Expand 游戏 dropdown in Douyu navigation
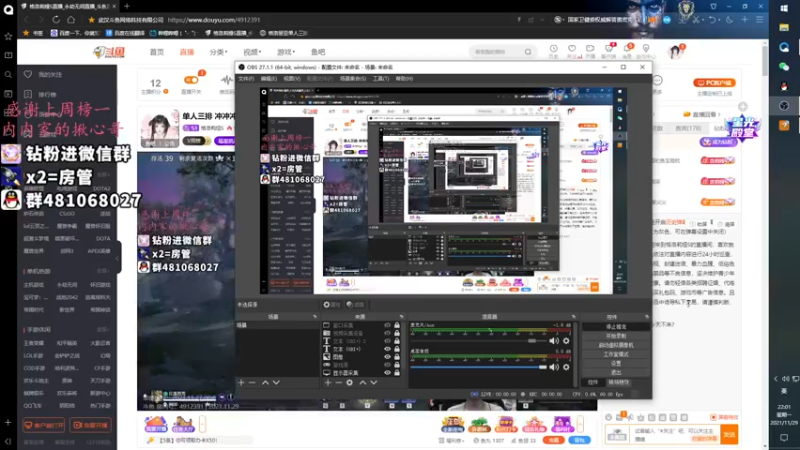800x450 pixels. 286,52
